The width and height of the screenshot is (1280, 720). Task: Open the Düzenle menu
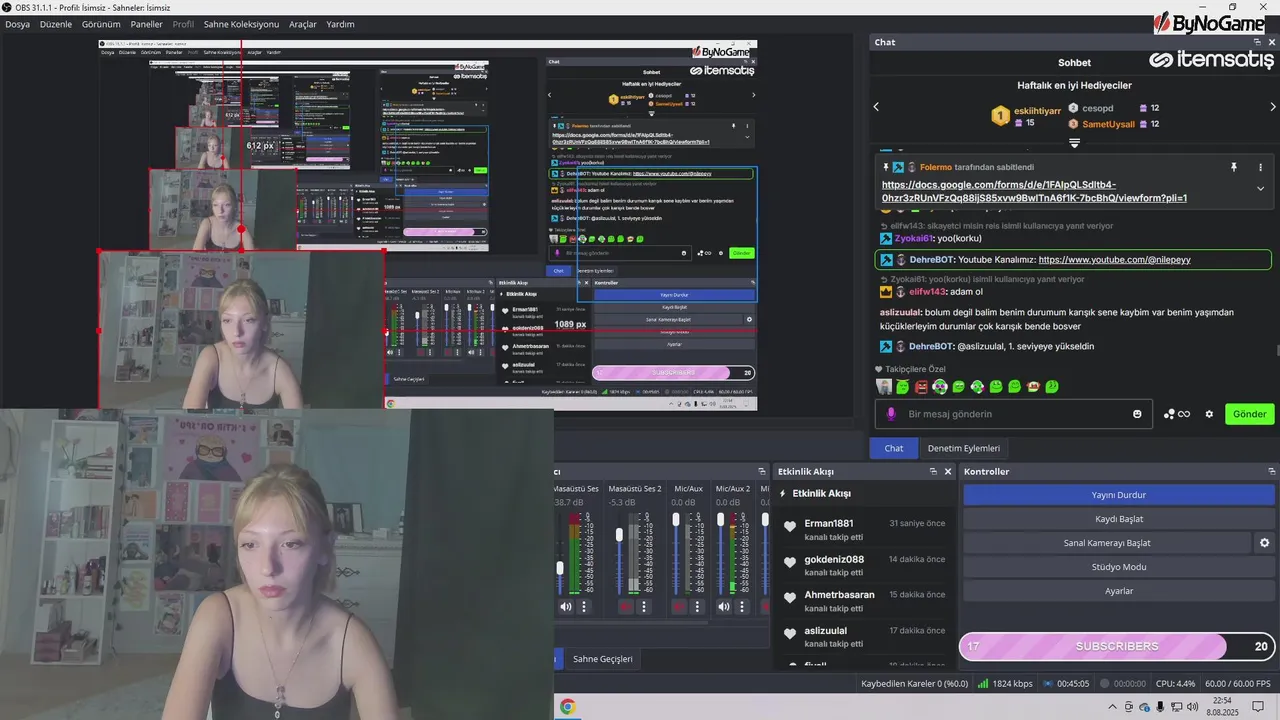(x=56, y=24)
